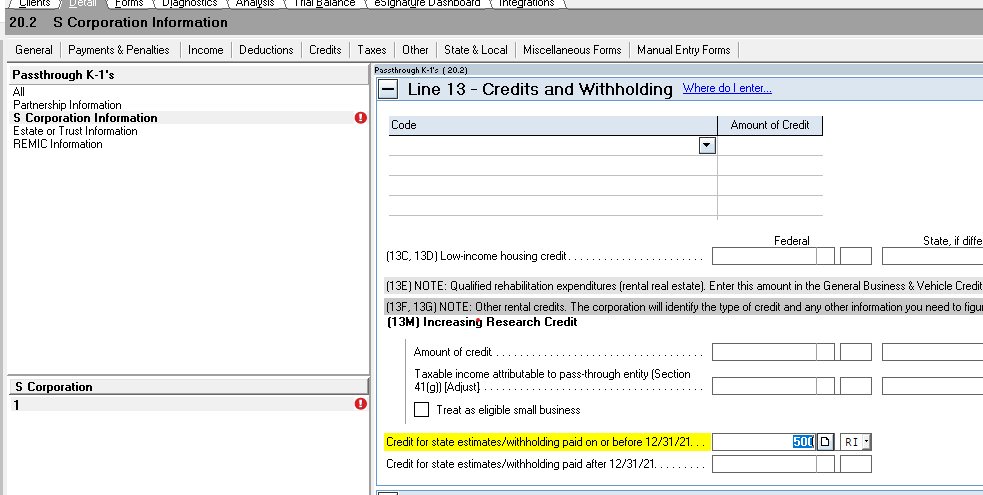Open the Where do I enter link

click(x=727, y=88)
